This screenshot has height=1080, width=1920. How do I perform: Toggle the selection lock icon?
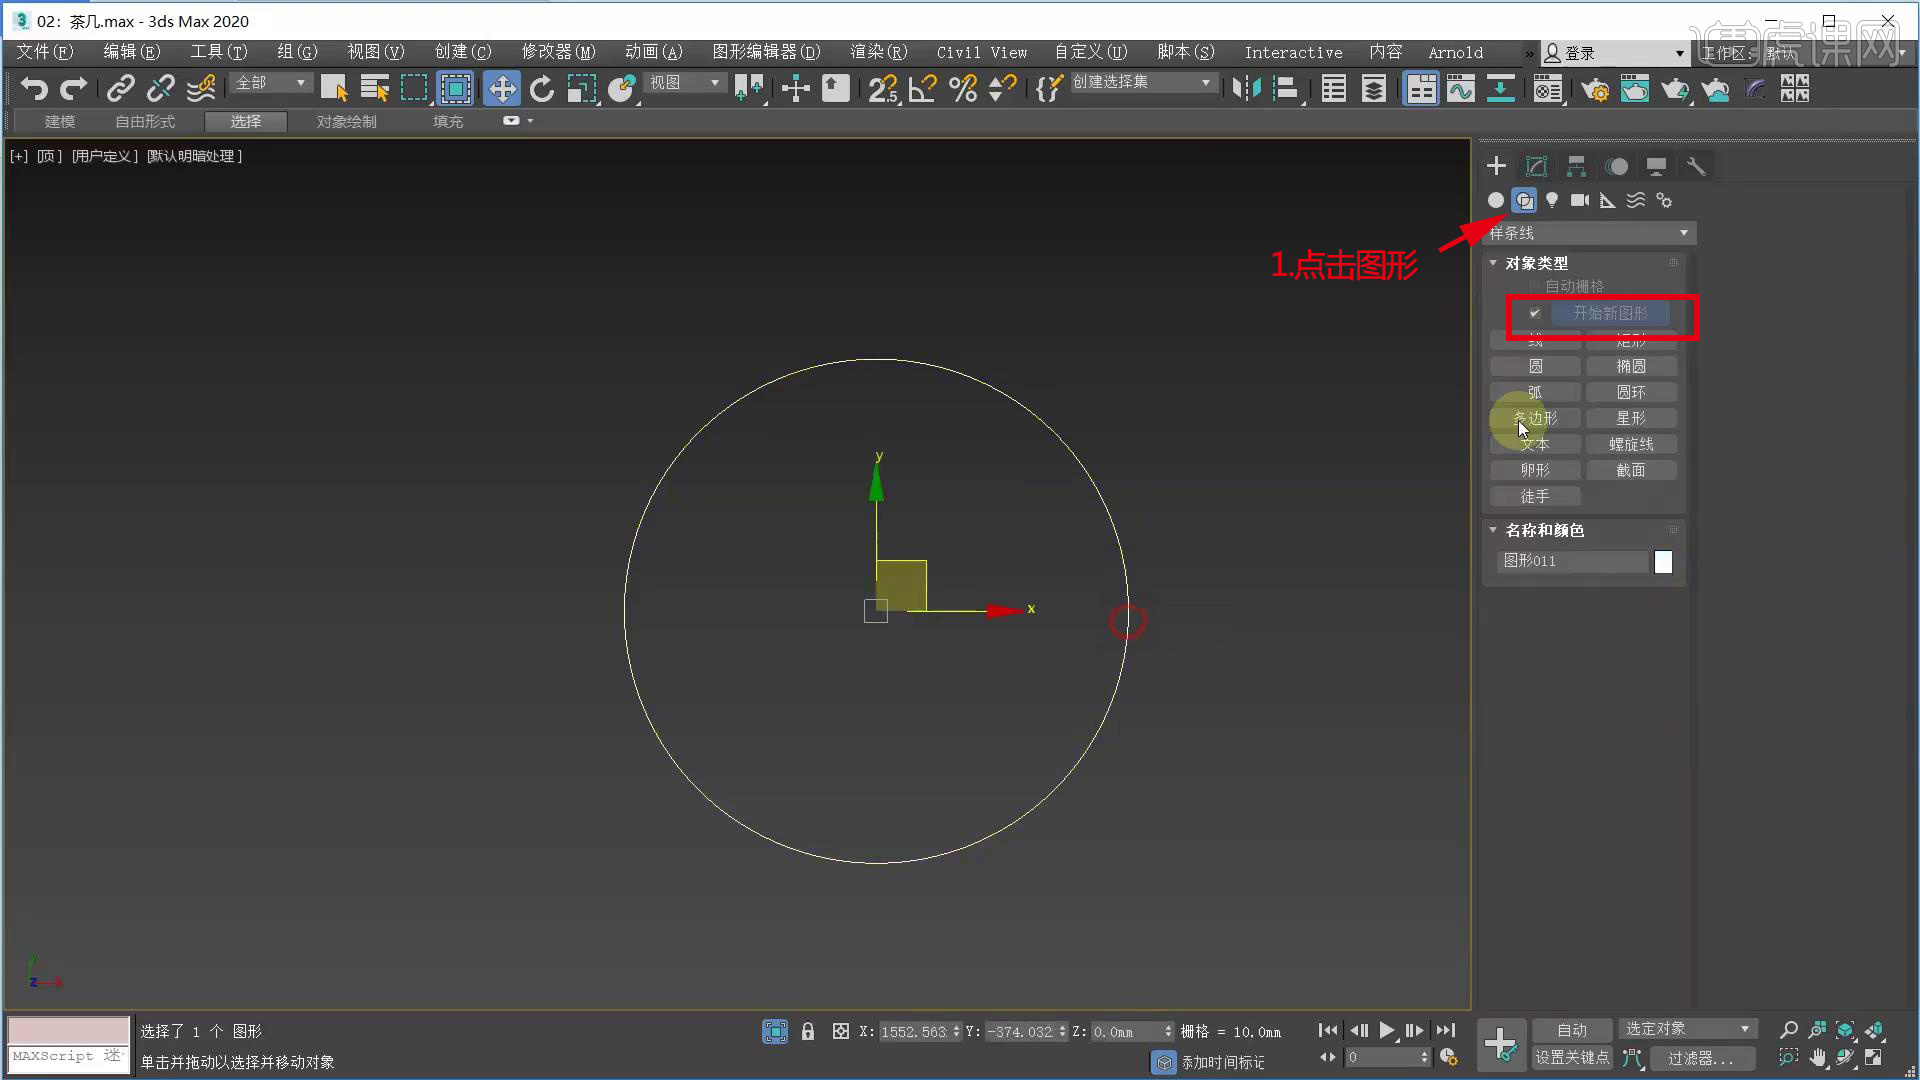(808, 1031)
